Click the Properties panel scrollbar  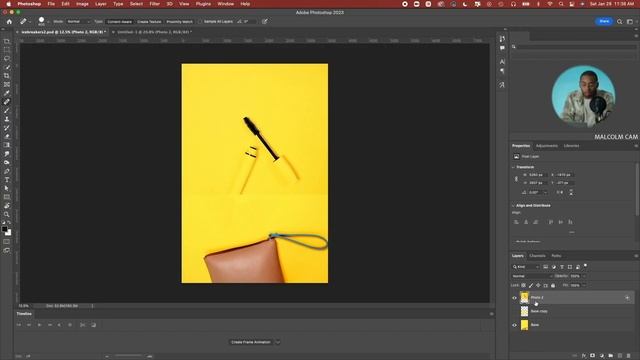[637, 190]
